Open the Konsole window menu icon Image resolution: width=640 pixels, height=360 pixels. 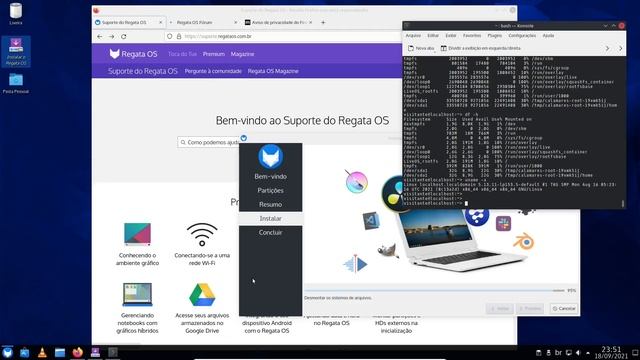coord(407,26)
